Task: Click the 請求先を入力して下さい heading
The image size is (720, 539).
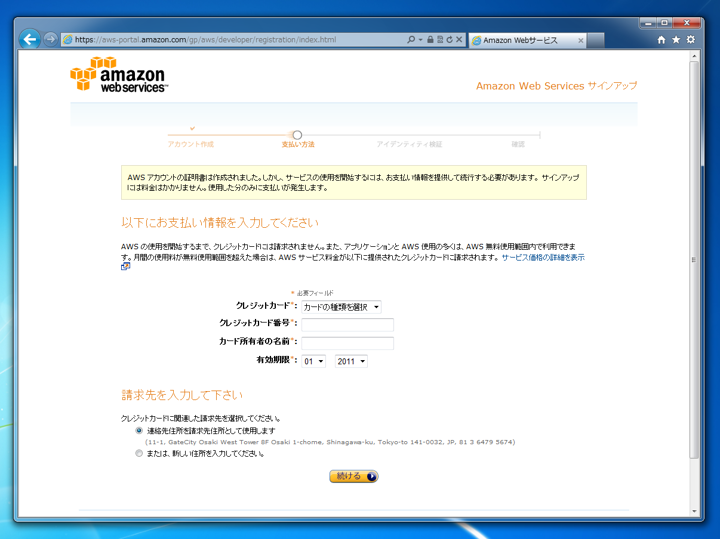Action: point(182,395)
